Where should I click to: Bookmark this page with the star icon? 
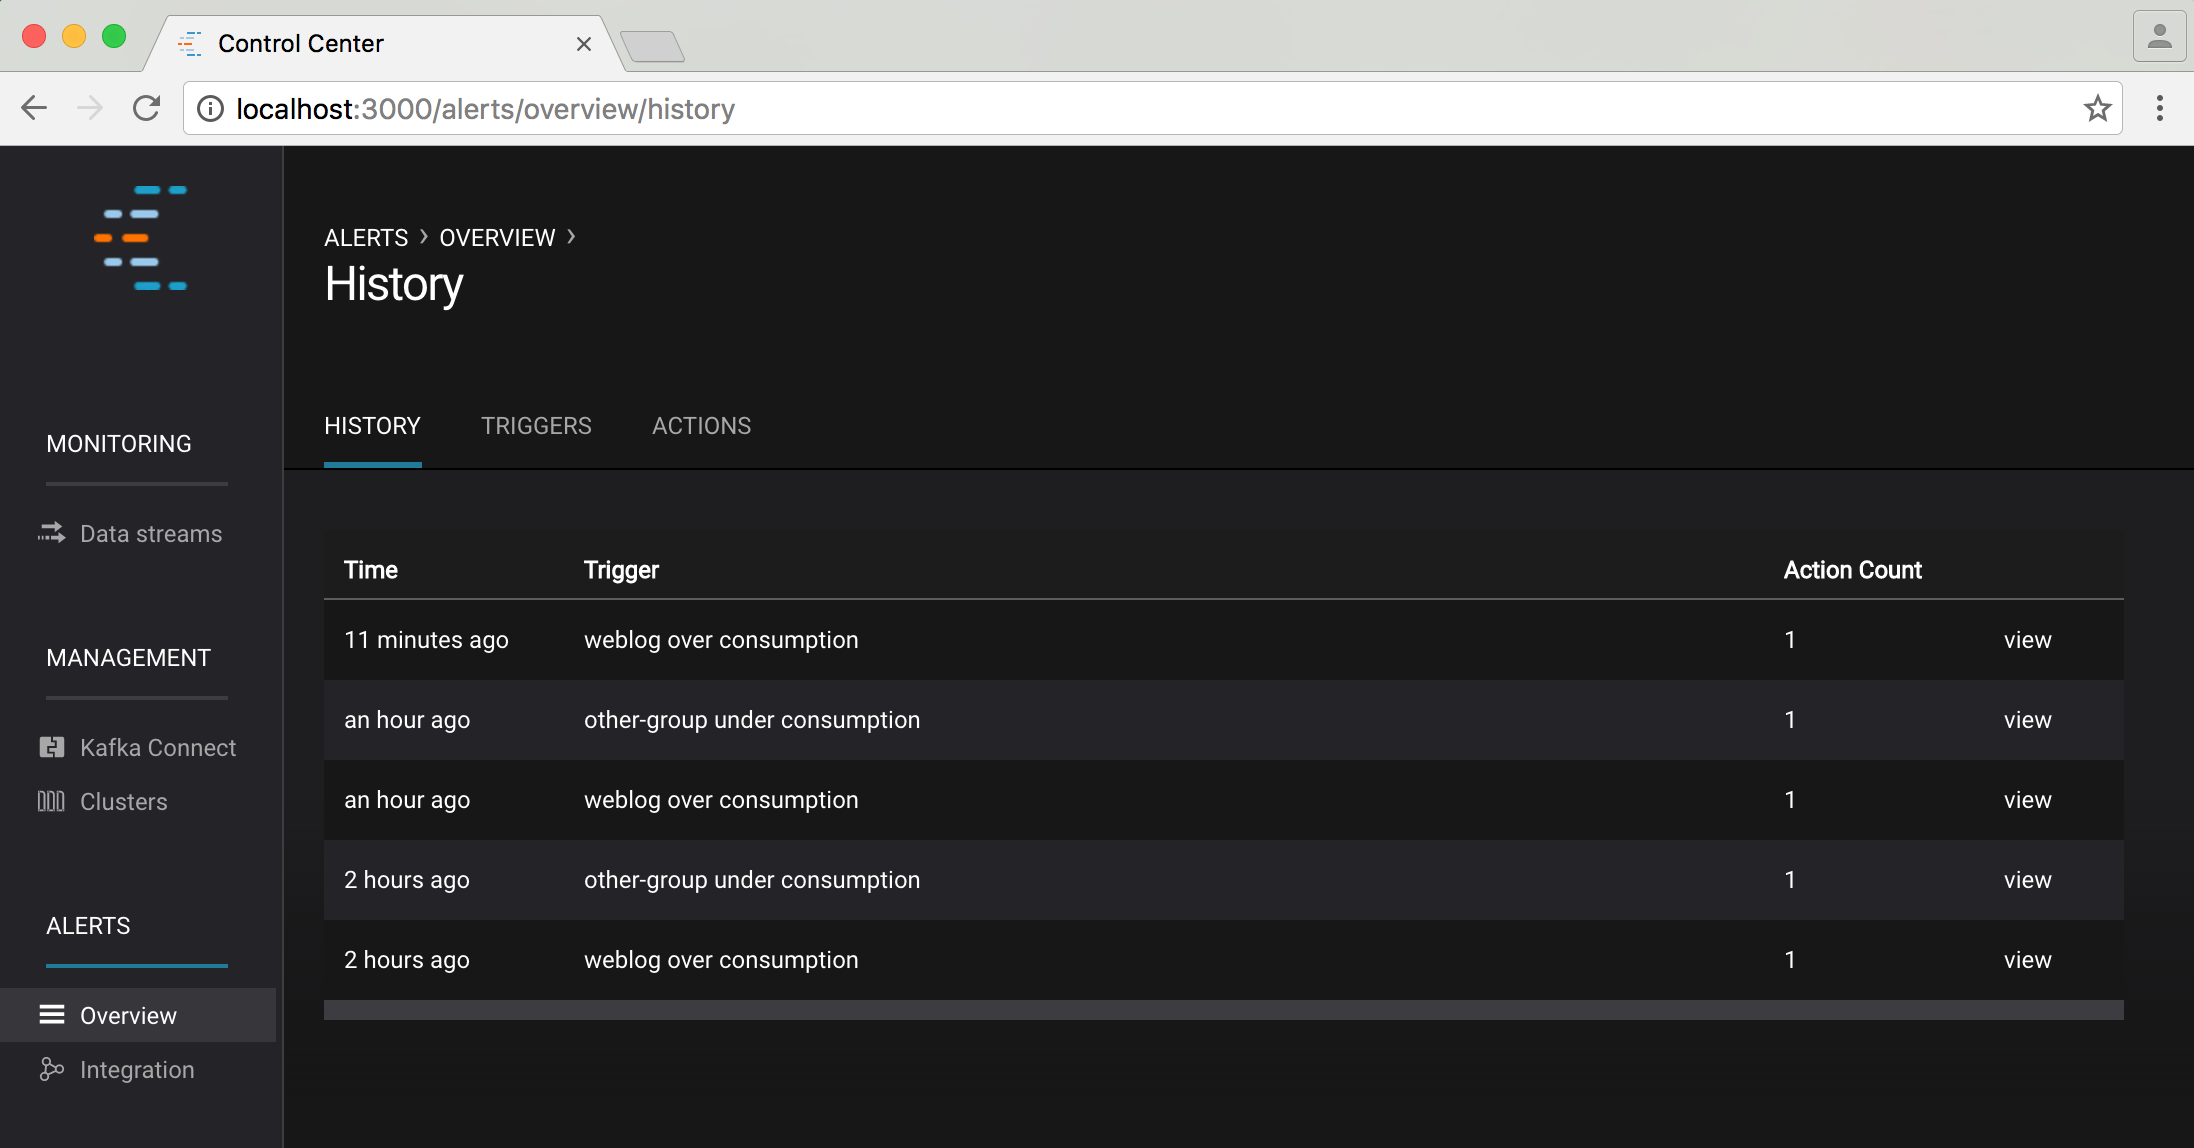2097,108
